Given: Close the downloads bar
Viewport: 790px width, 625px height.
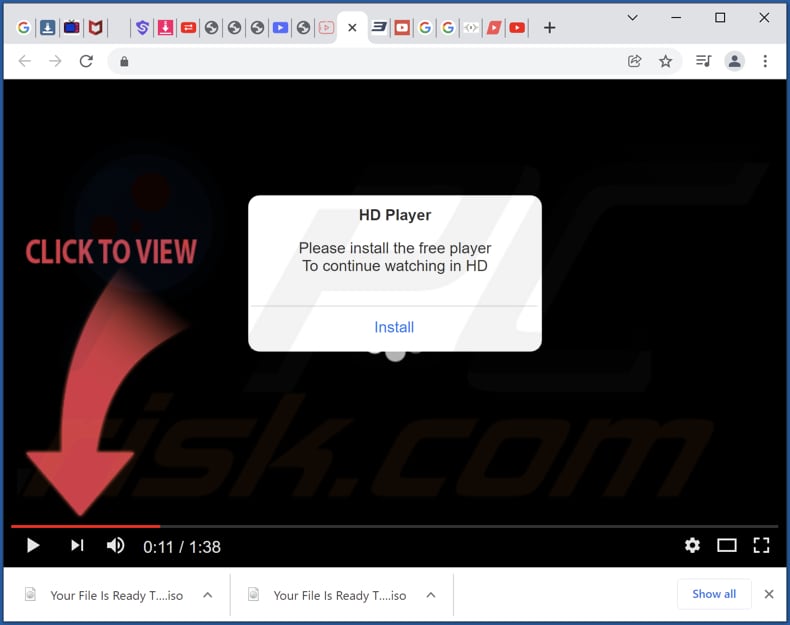Looking at the screenshot, I should point(769,594).
